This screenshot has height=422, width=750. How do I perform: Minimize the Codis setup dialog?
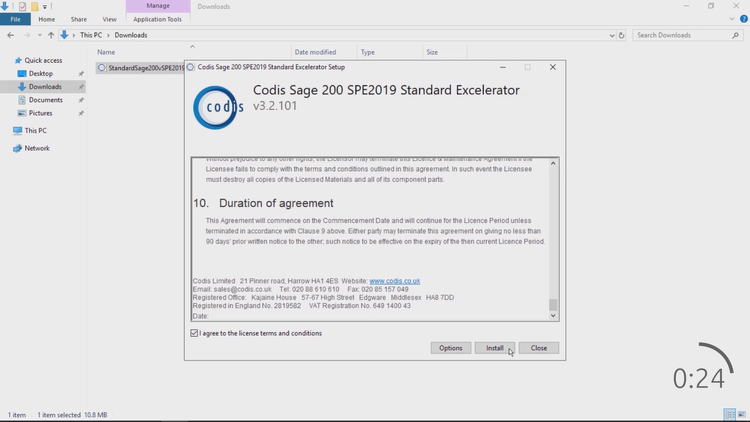(x=503, y=67)
